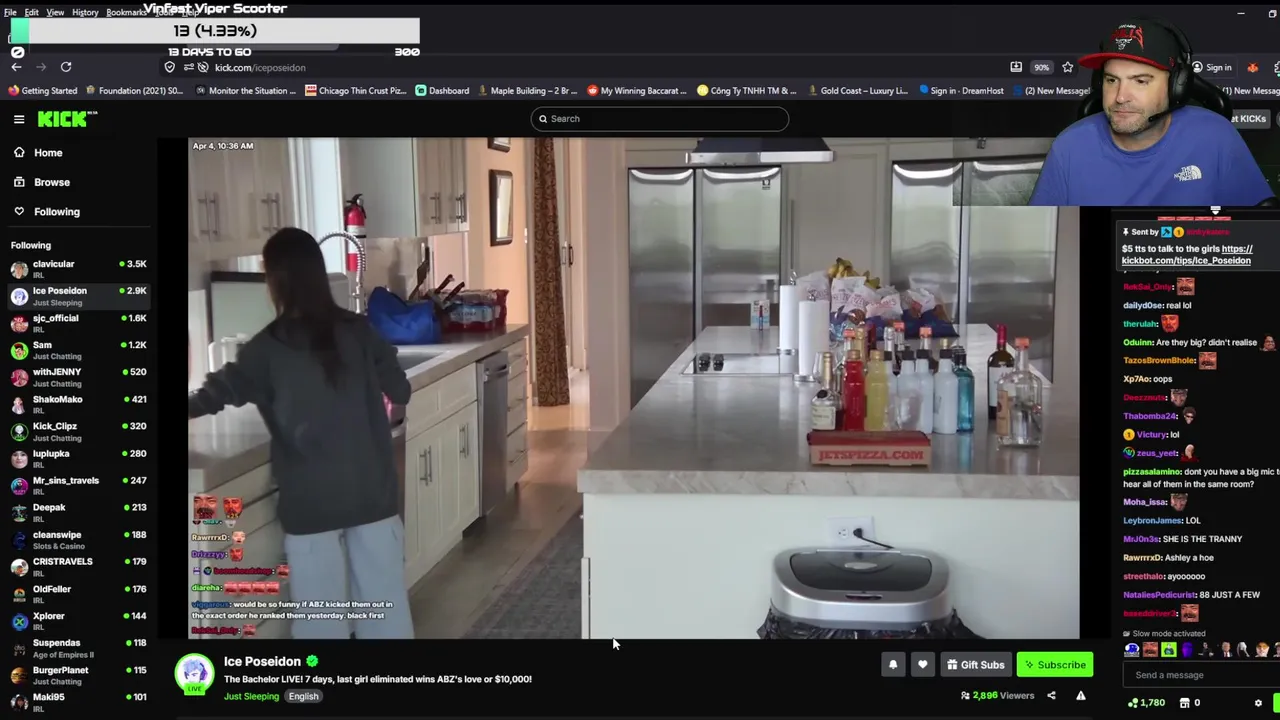
Task: Click Ice Poseidon streamer avatar below video
Action: (x=194, y=674)
